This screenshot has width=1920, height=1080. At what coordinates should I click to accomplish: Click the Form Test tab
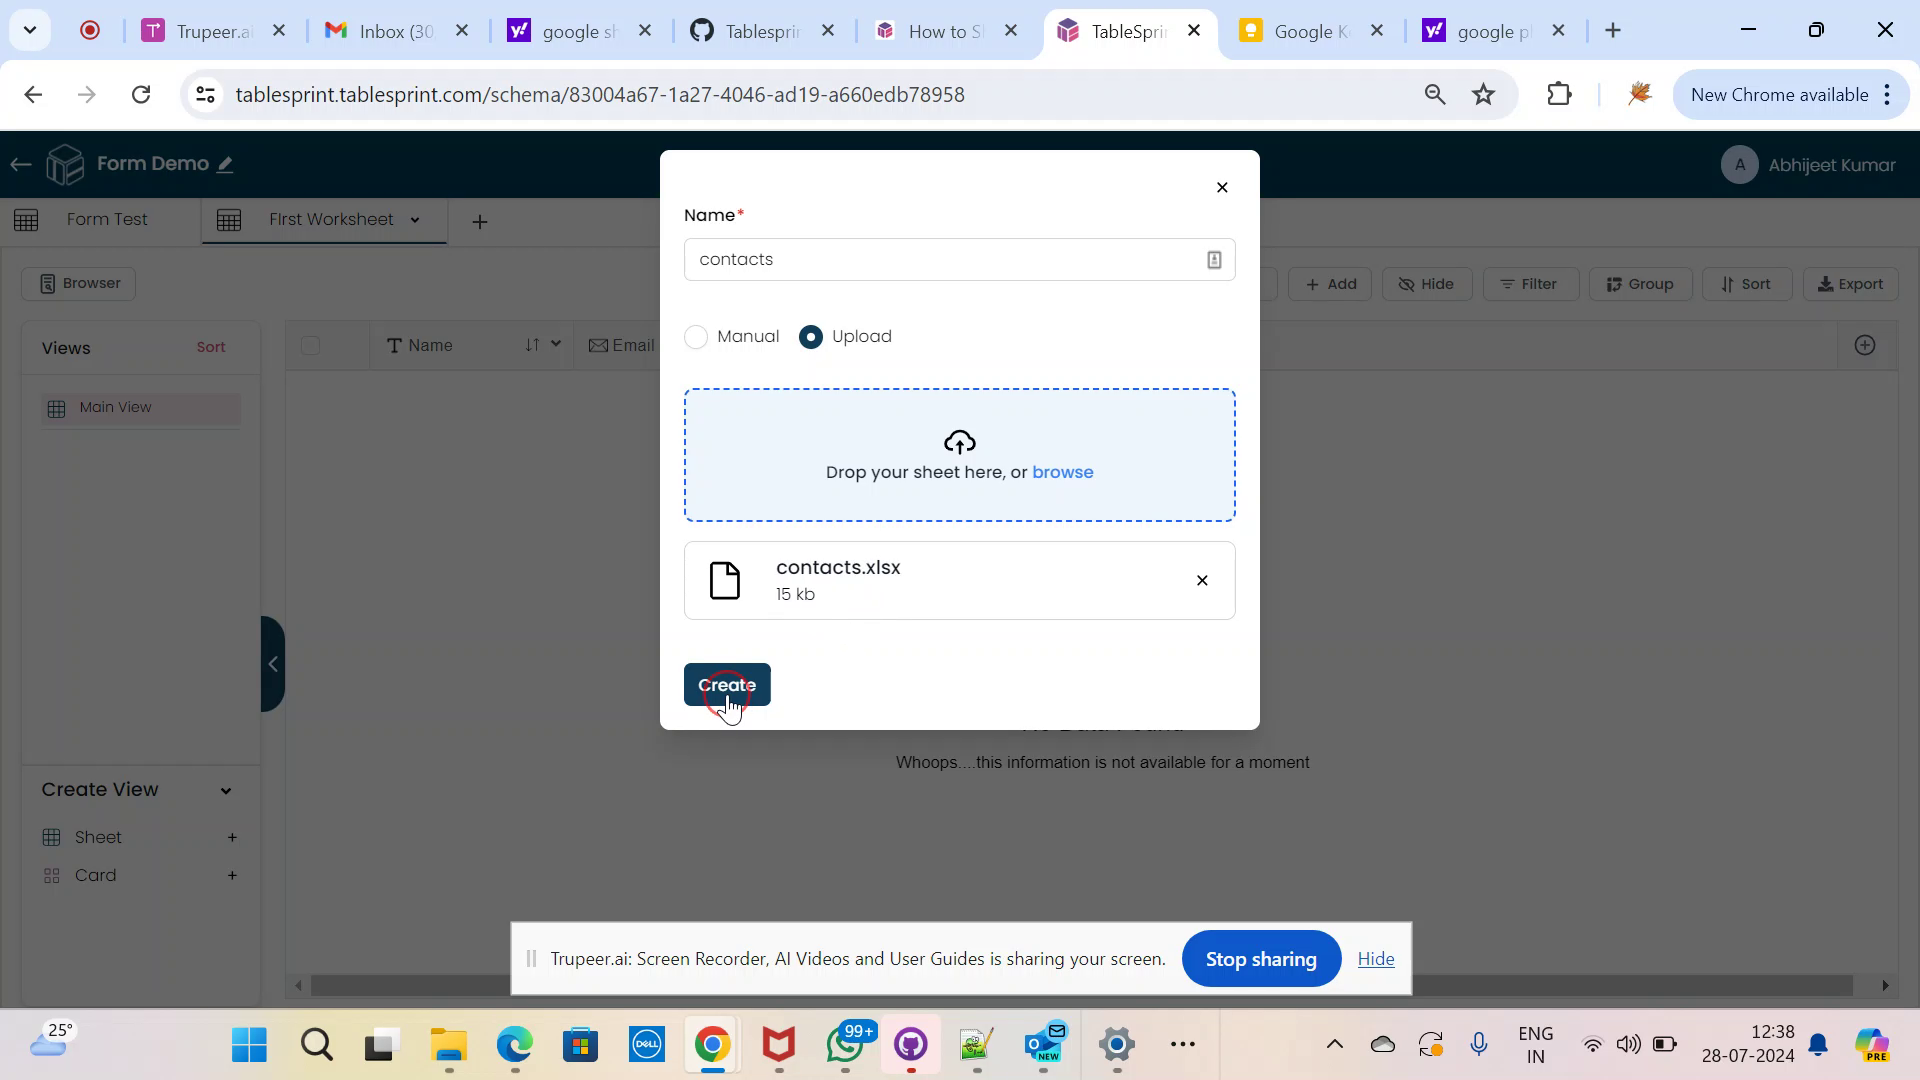[x=107, y=218]
